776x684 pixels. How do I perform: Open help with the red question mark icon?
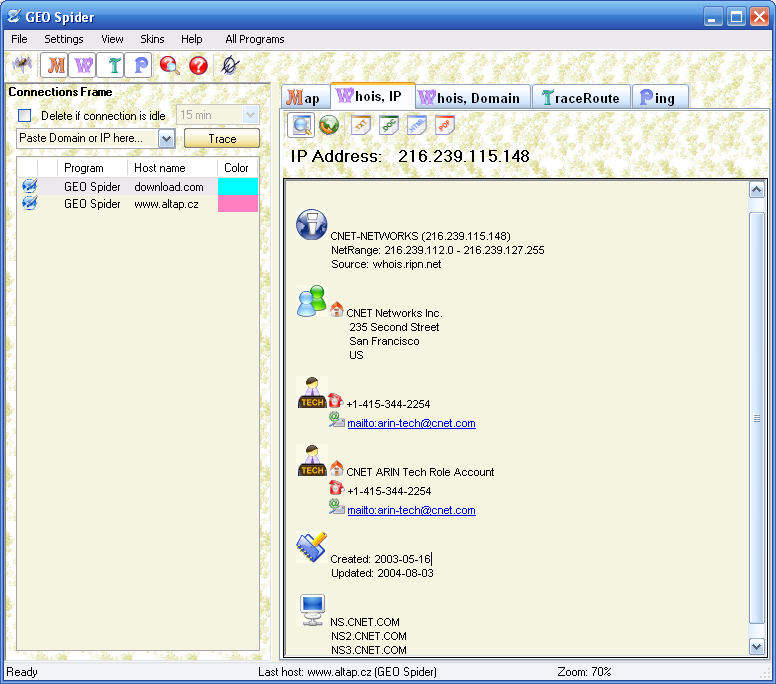[x=198, y=65]
